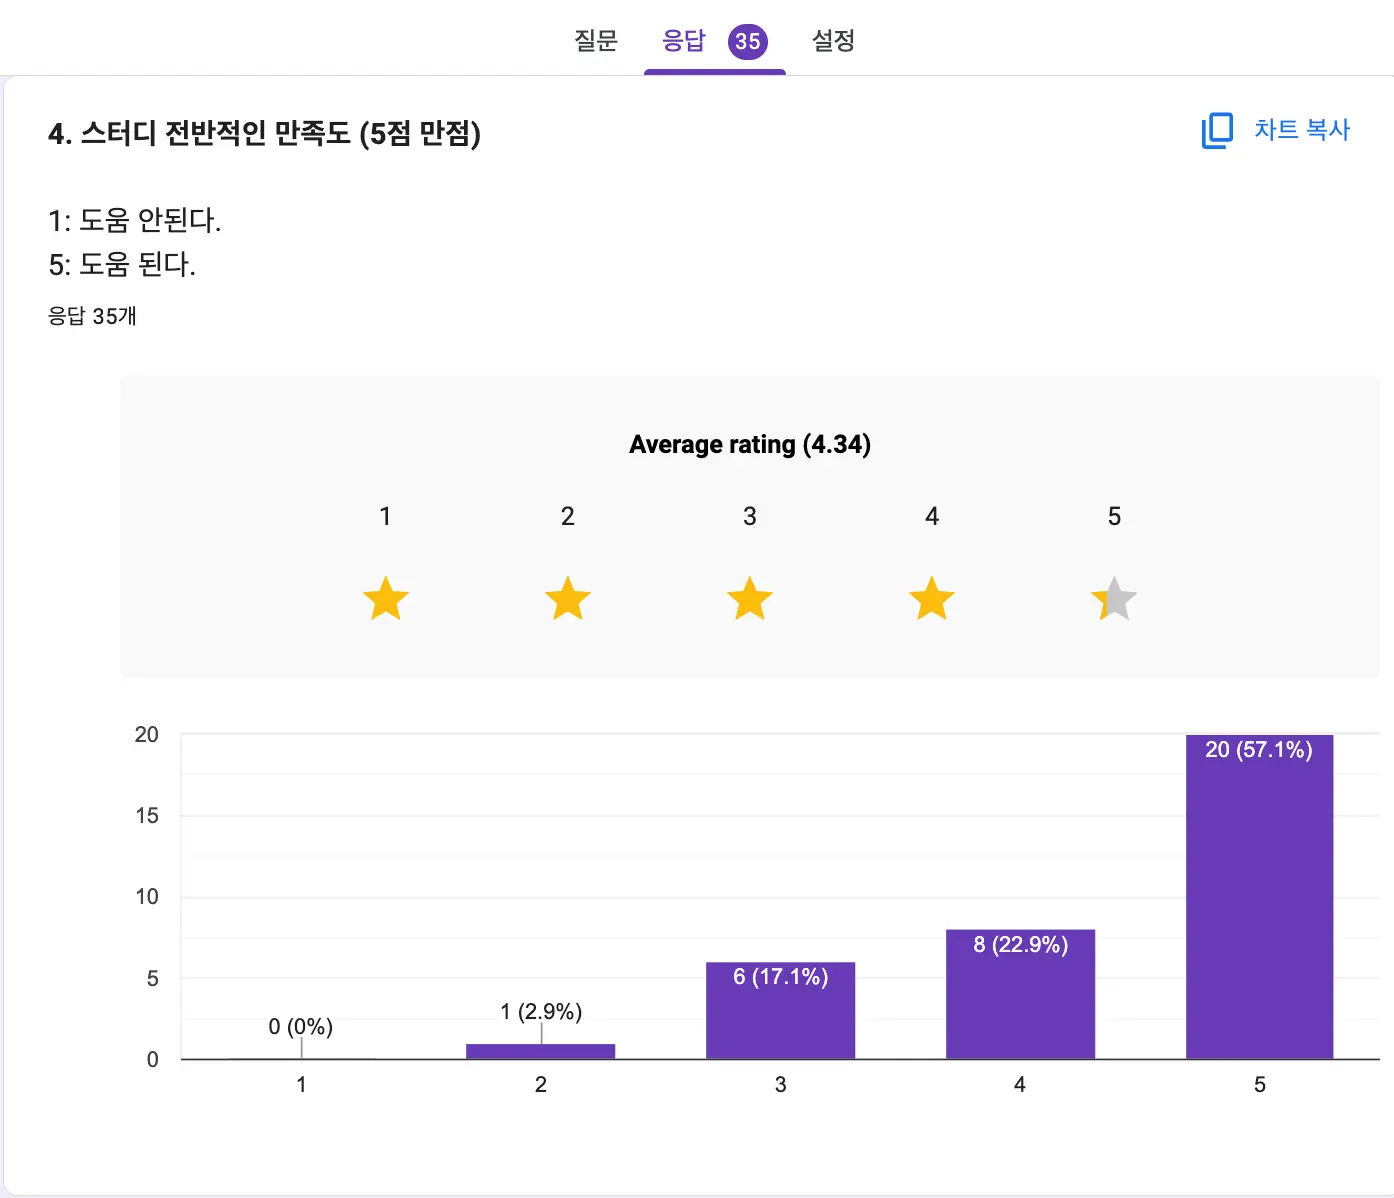
Task: Click the gray star under rating 5
Action: pos(1114,598)
